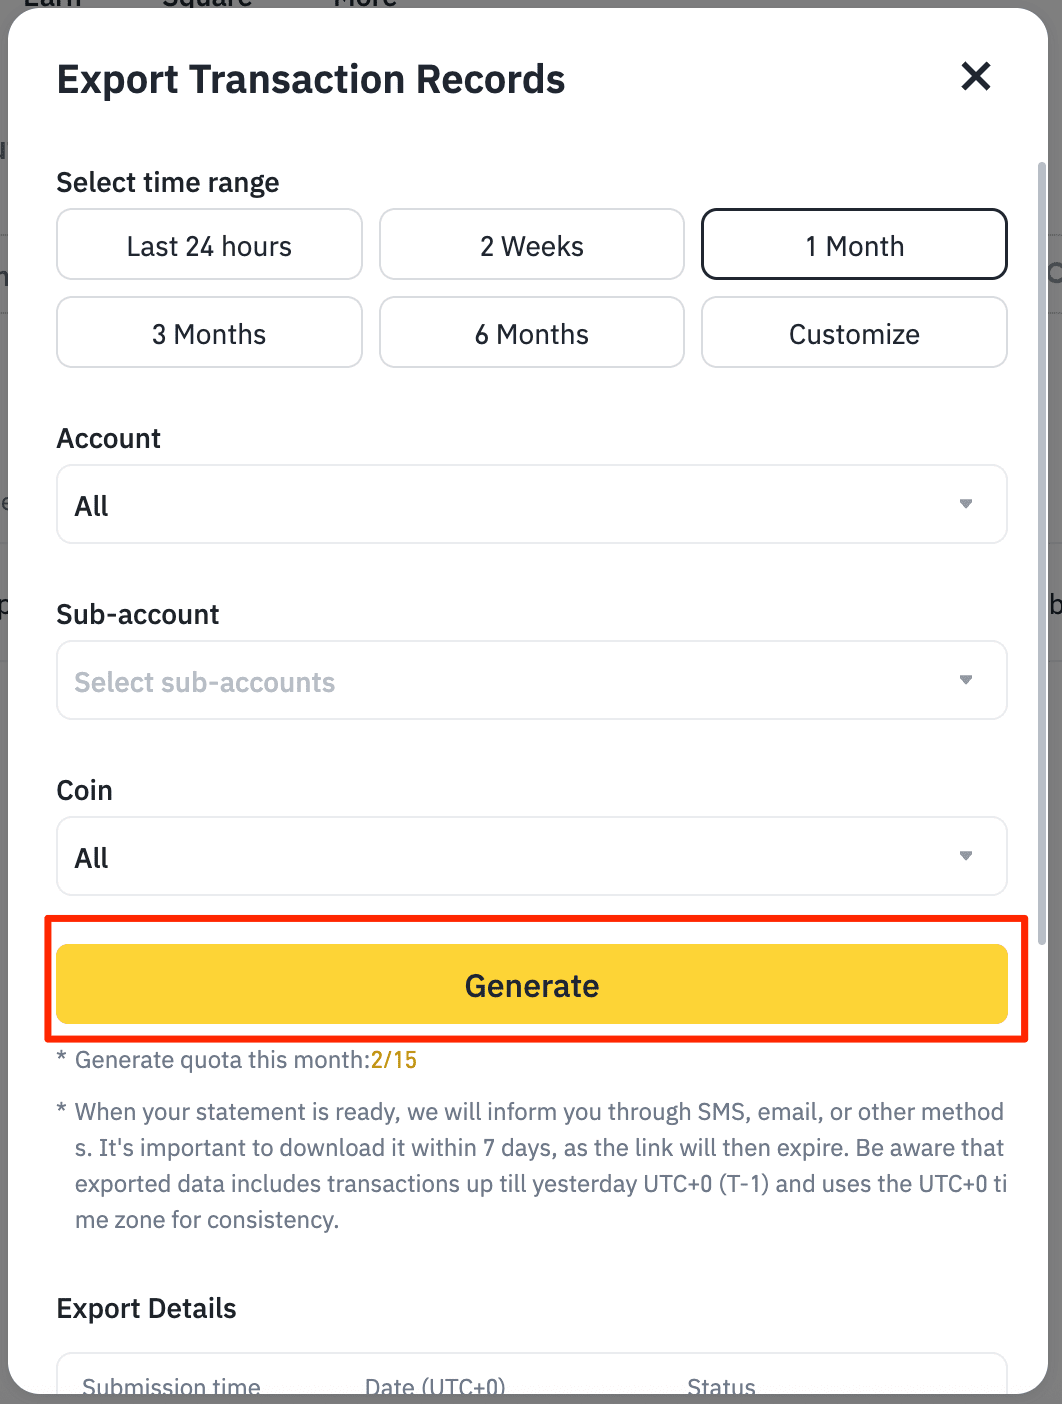Open the Coin selector showing All
The height and width of the screenshot is (1404, 1062).
click(532, 856)
